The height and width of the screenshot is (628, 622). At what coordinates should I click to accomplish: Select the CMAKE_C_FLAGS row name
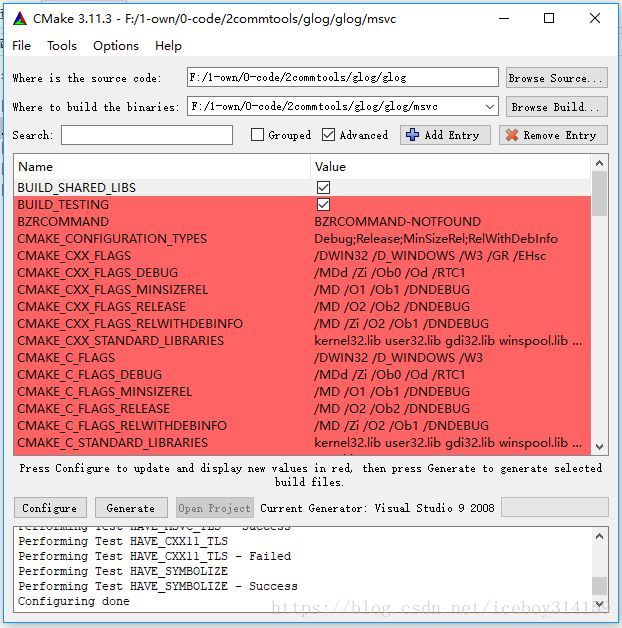tap(66, 357)
